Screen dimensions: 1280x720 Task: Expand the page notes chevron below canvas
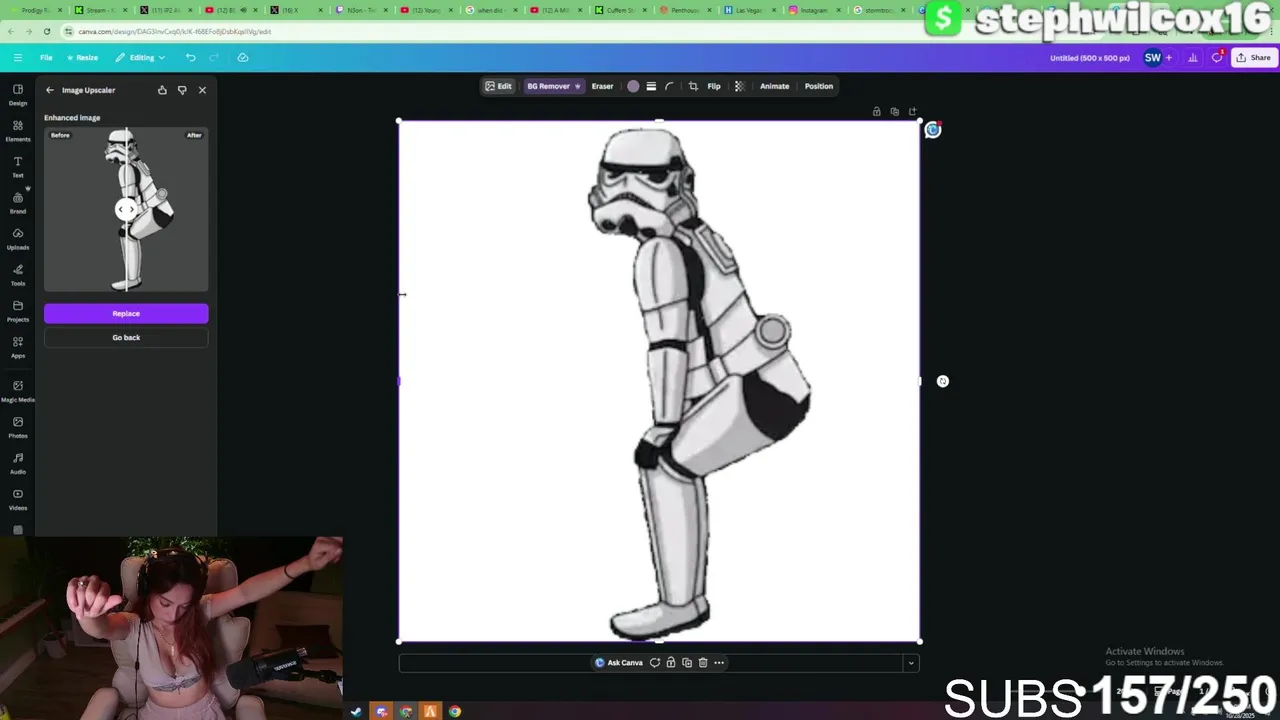click(x=910, y=663)
